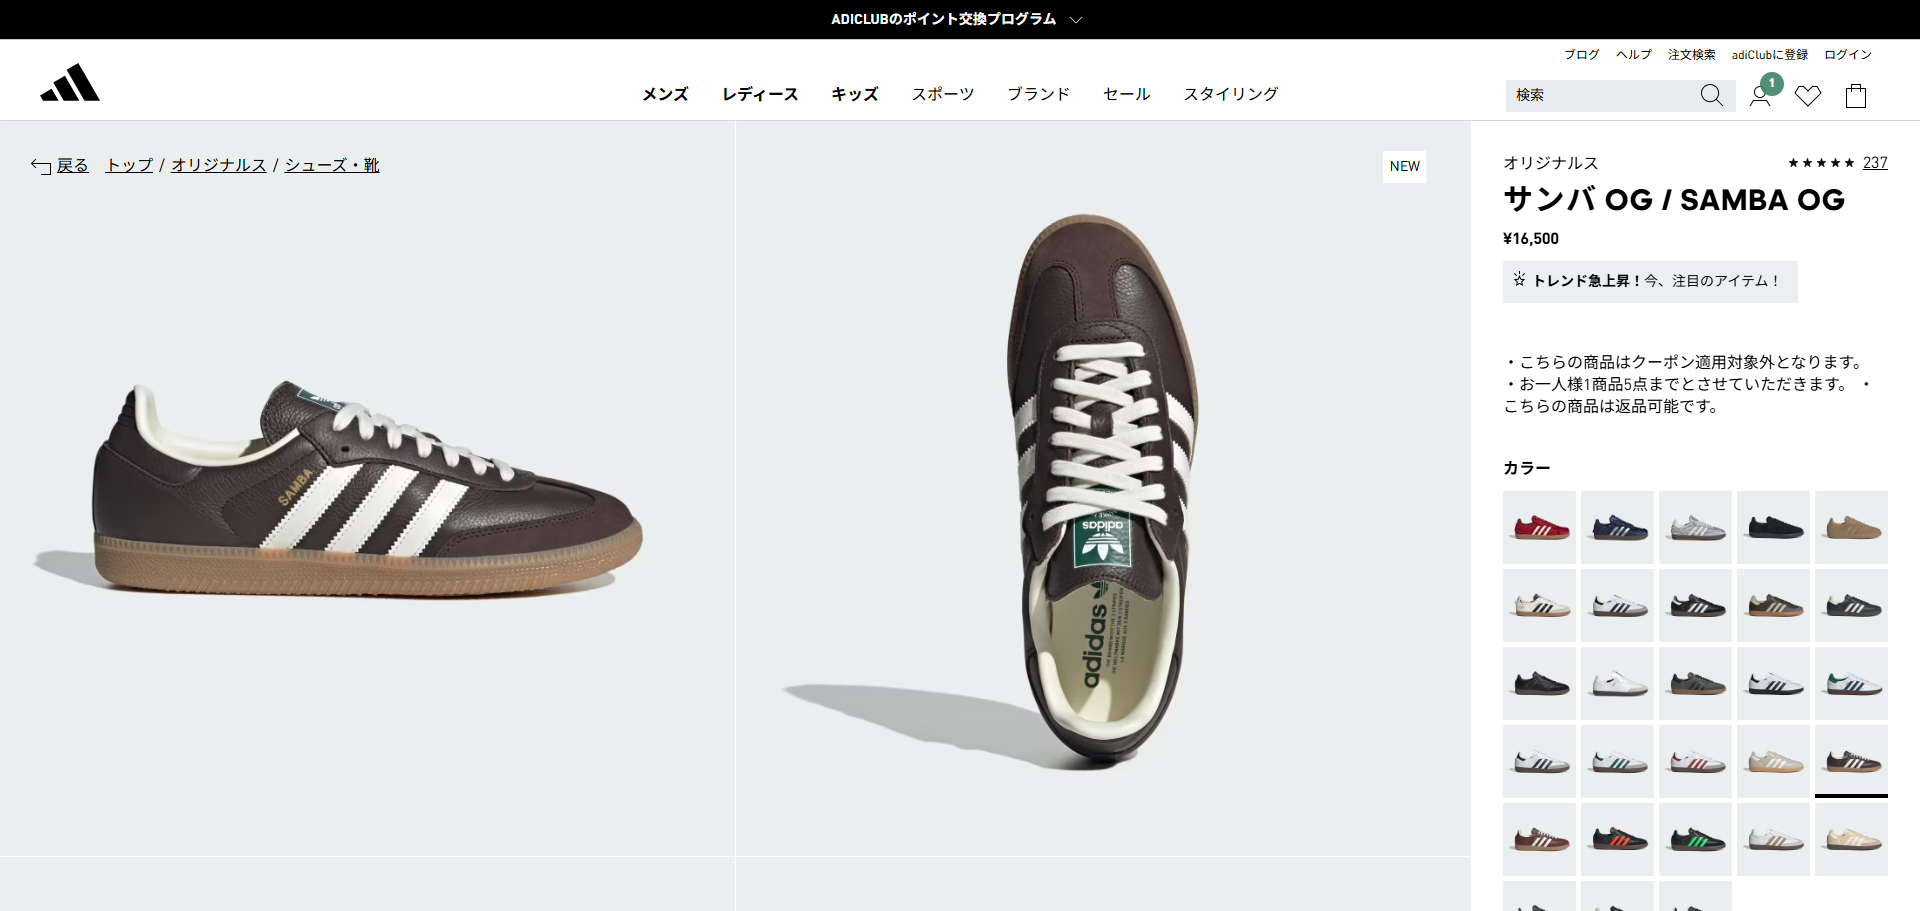
Task: Expand the ADICLUB point program banner chevron
Action: (x=1076, y=19)
